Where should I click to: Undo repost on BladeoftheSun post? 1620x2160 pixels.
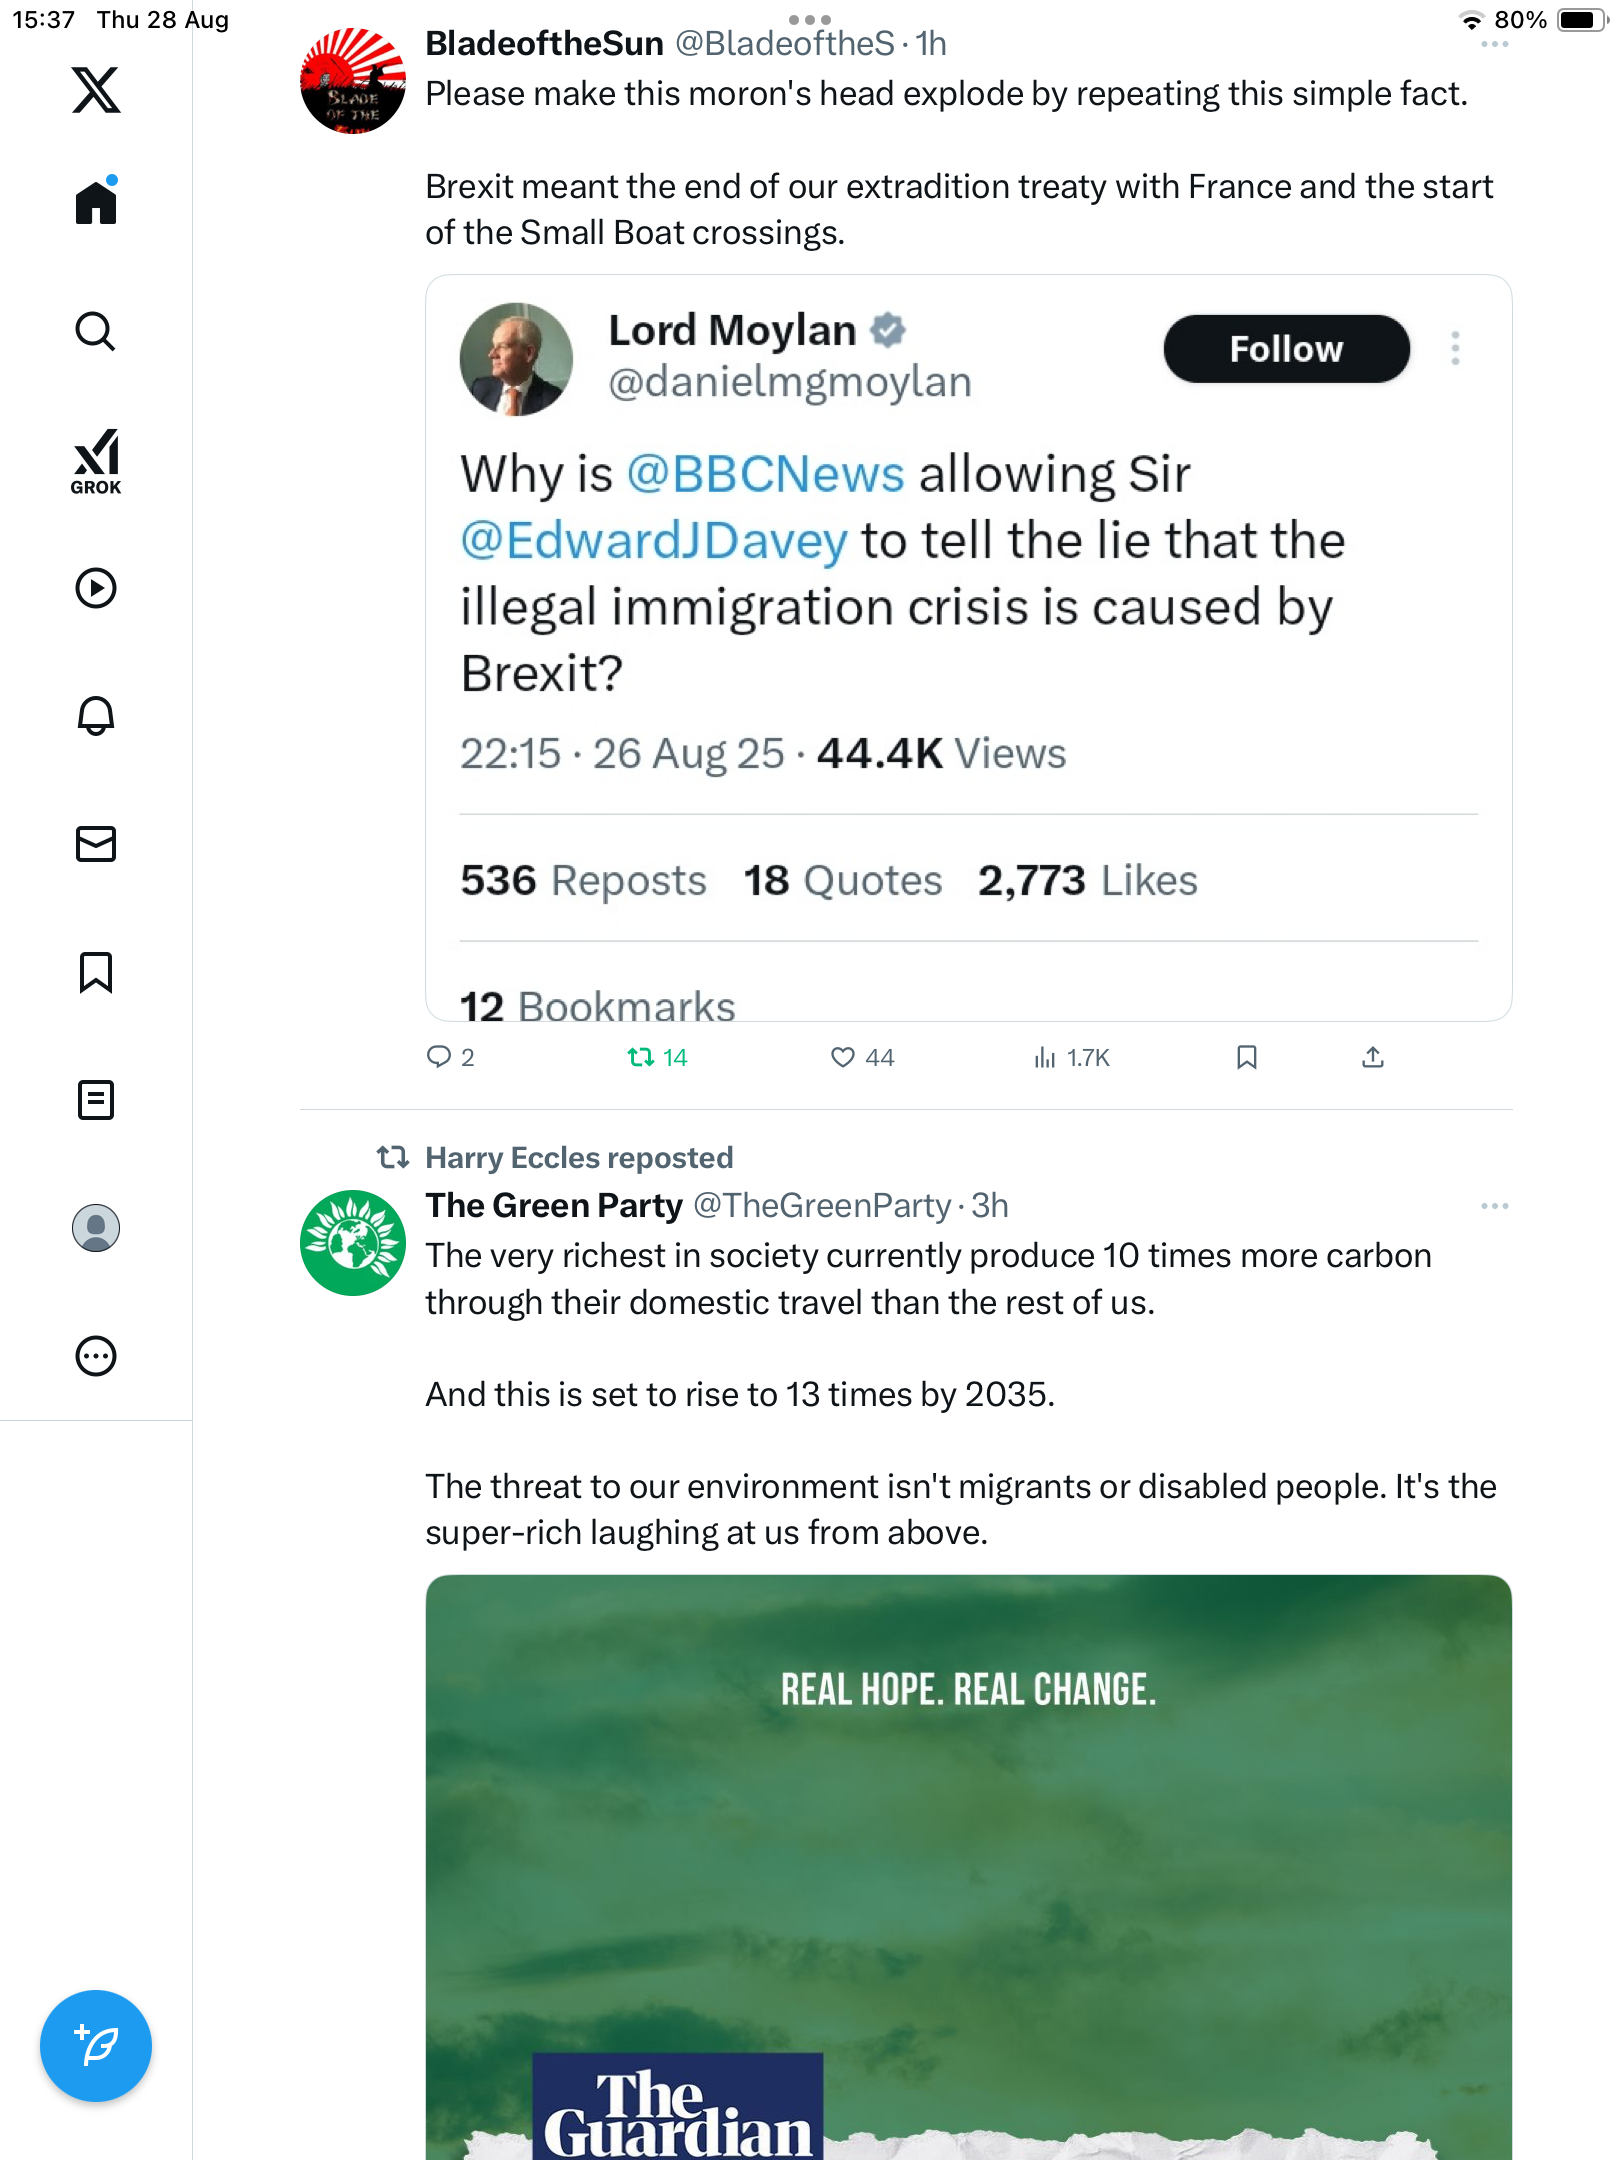tap(641, 1057)
